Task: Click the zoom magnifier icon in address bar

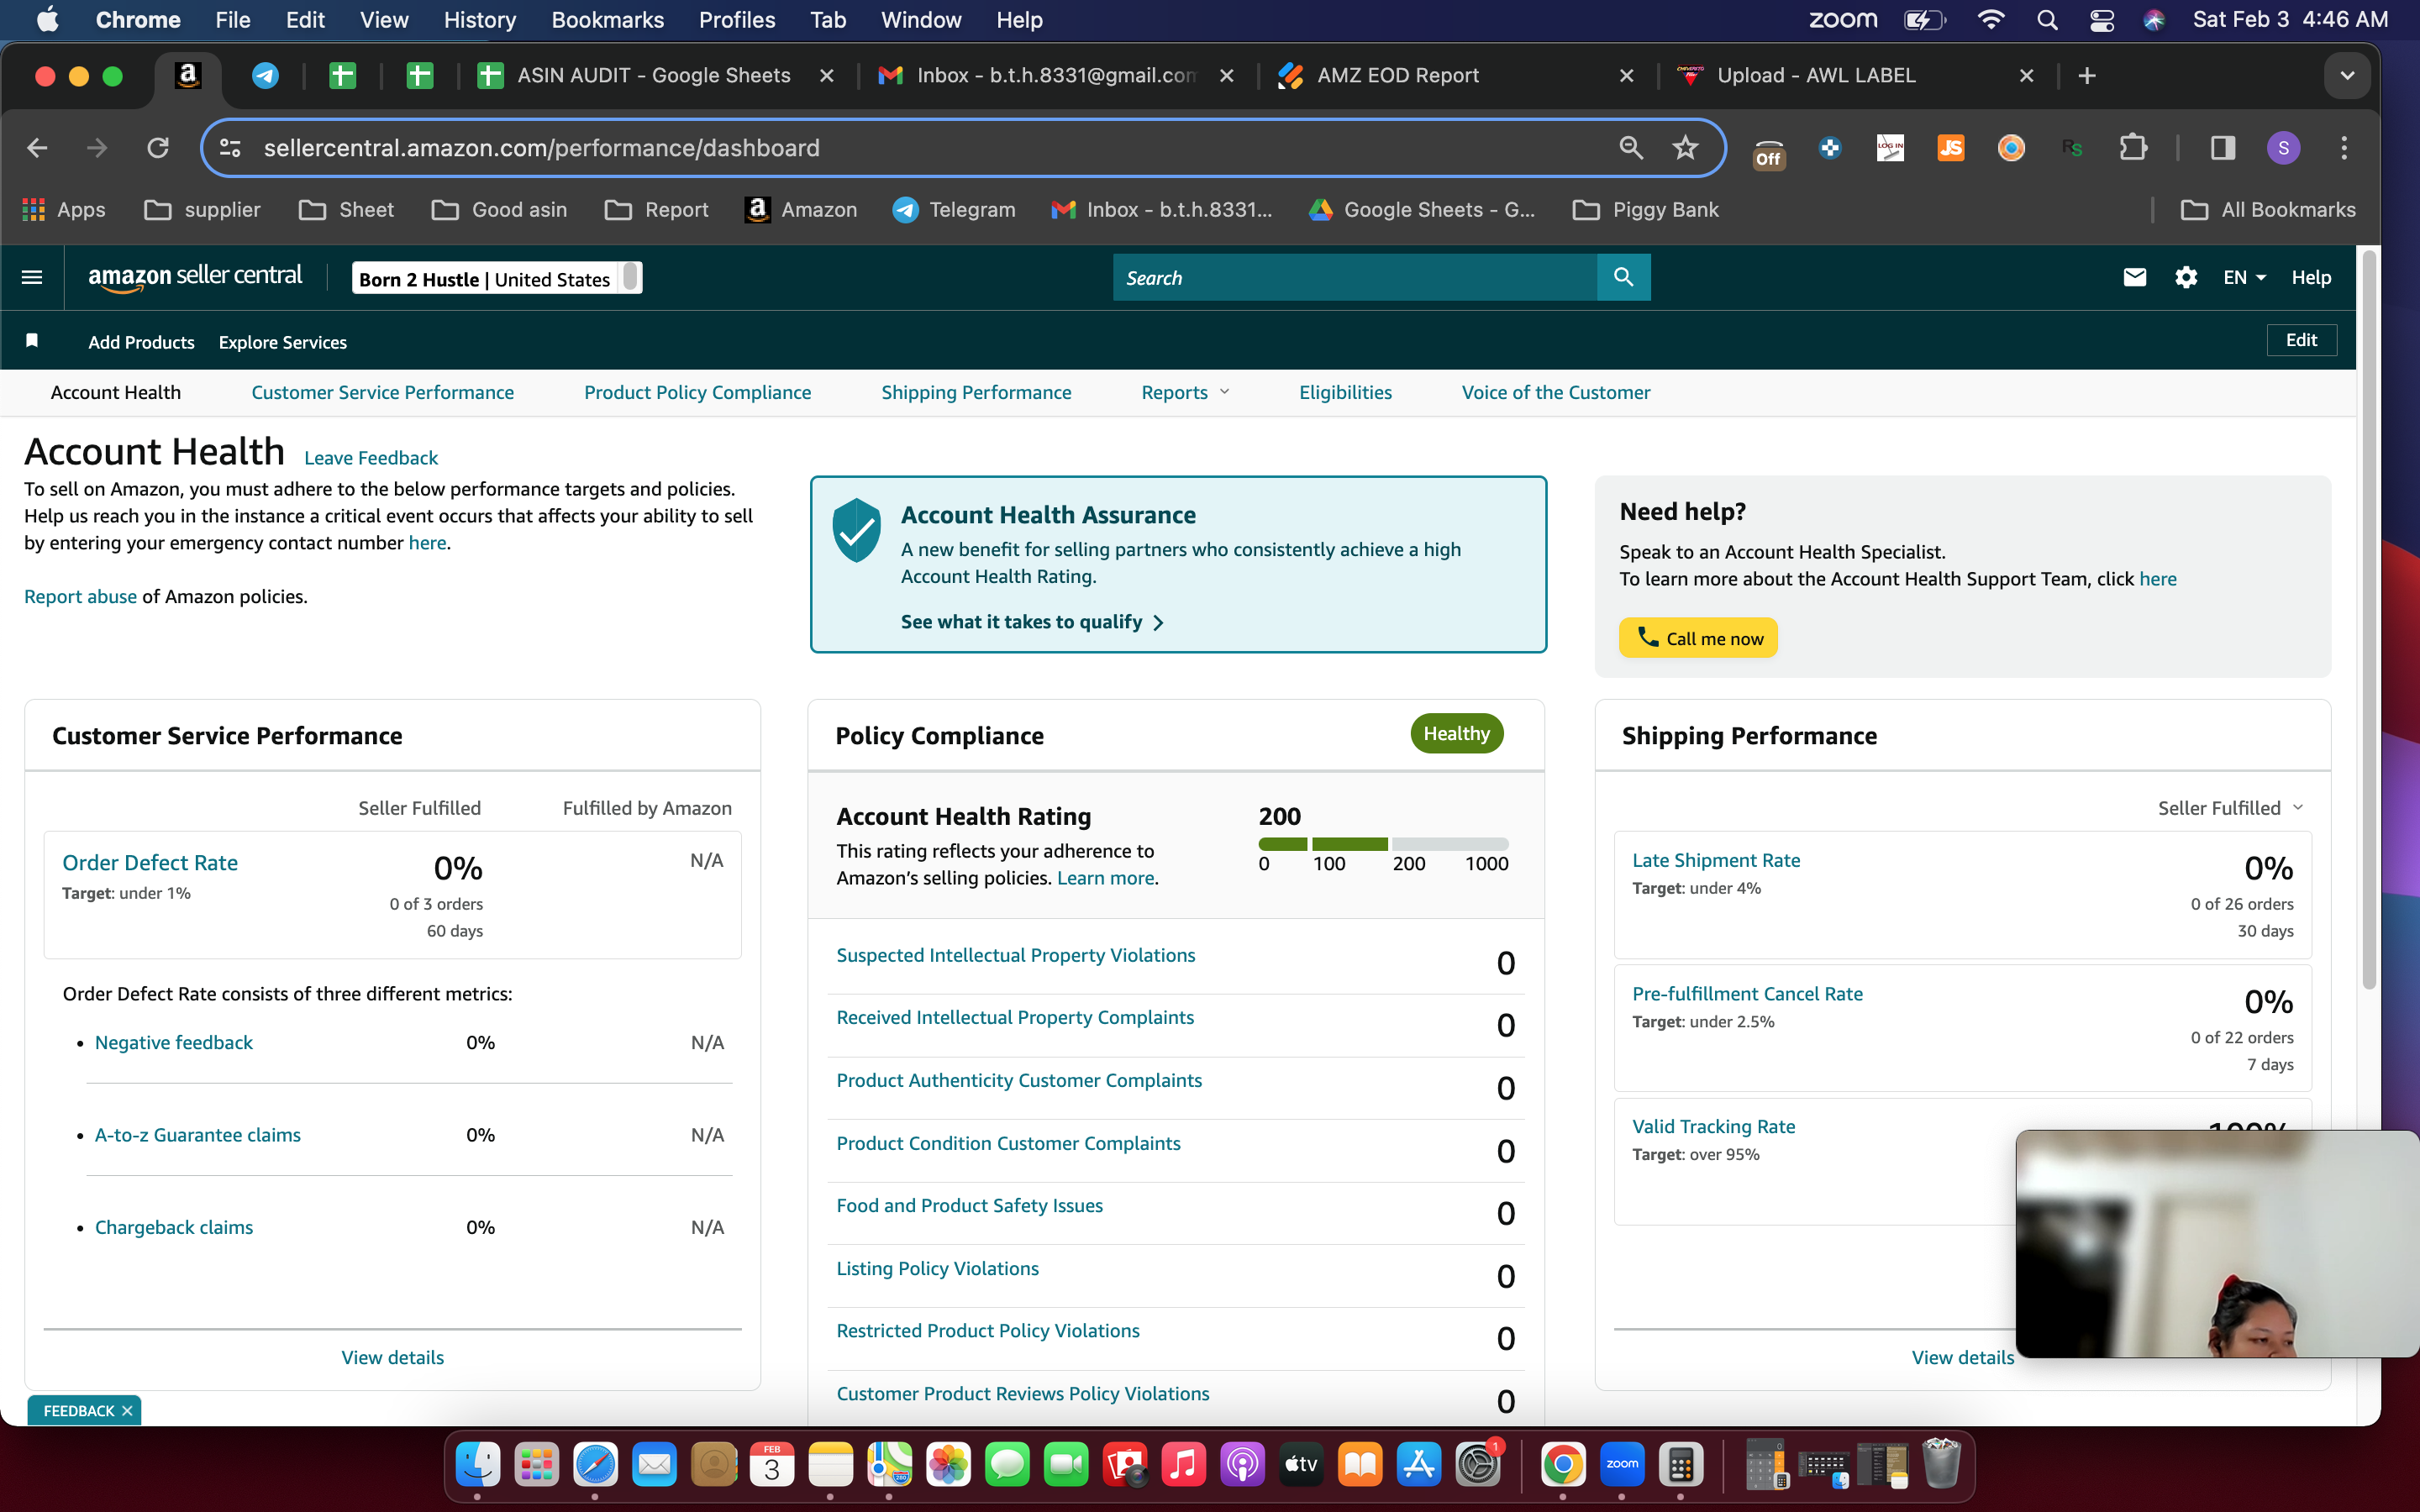Action: 1631,148
